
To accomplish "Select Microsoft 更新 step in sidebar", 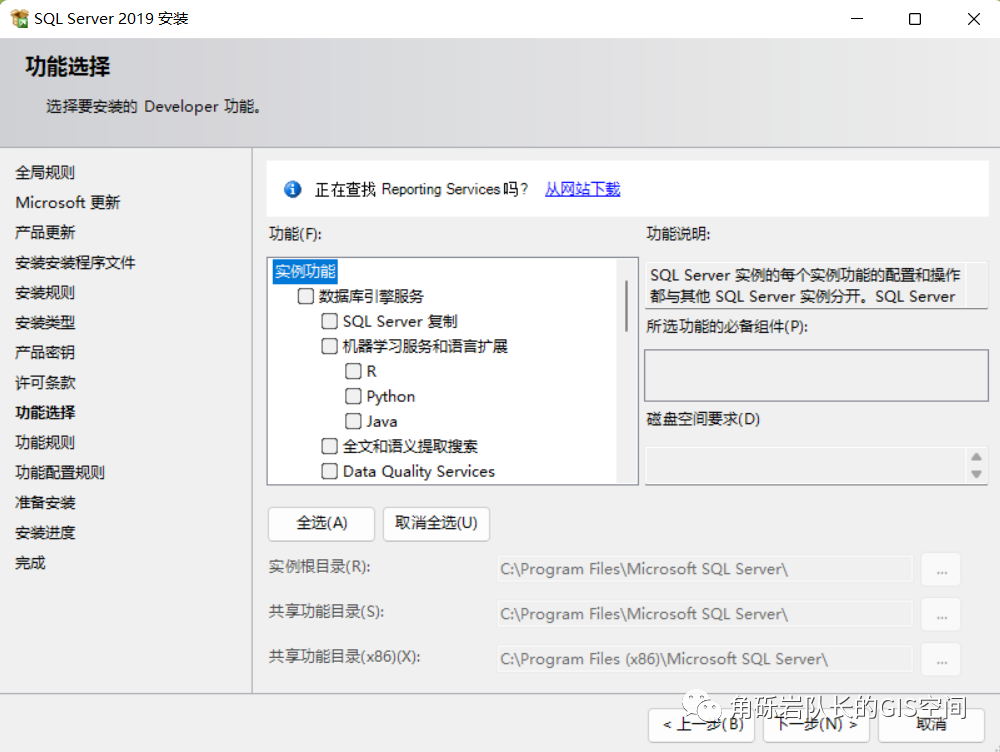I will 68,202.
